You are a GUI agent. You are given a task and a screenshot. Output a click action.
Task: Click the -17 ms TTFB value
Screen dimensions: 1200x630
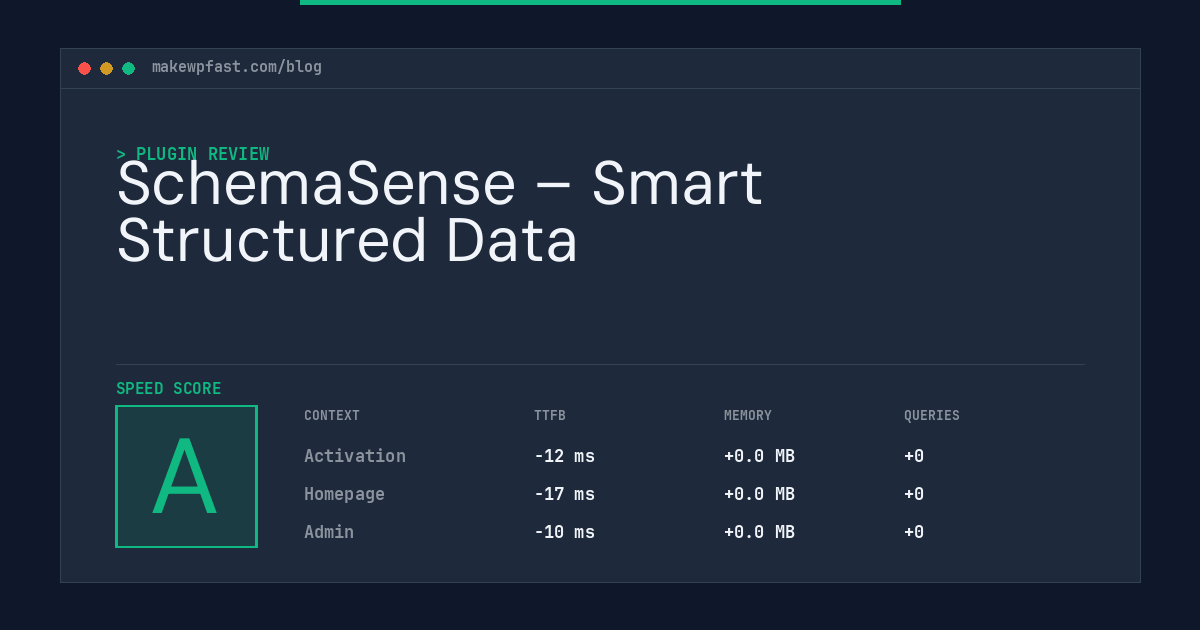pos(564,494)
